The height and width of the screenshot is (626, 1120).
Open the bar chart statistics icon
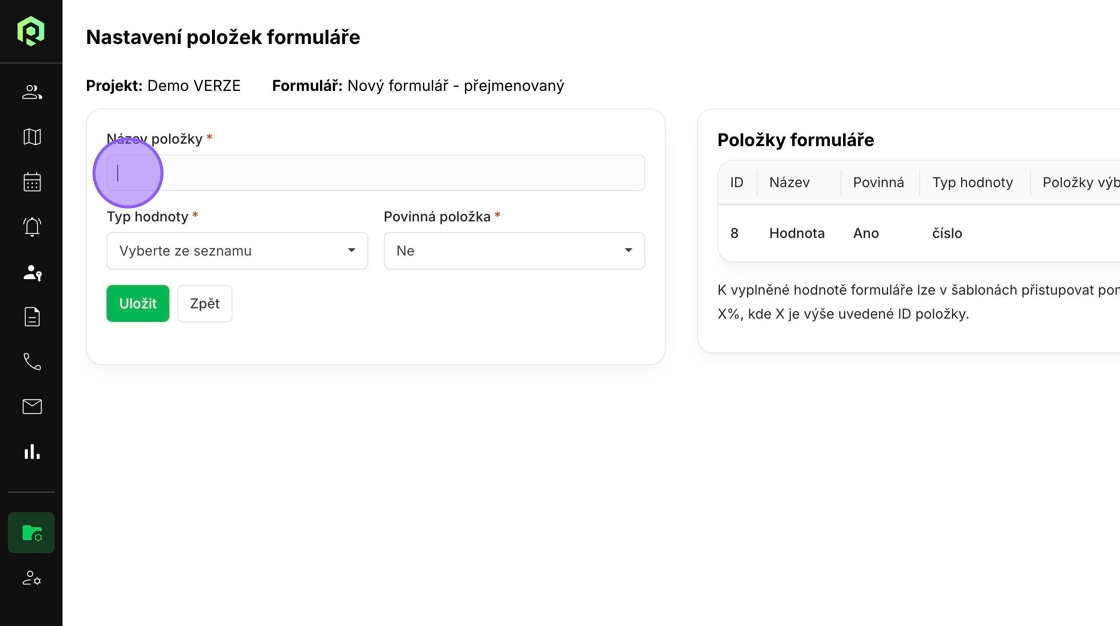[x=31, y=452]
